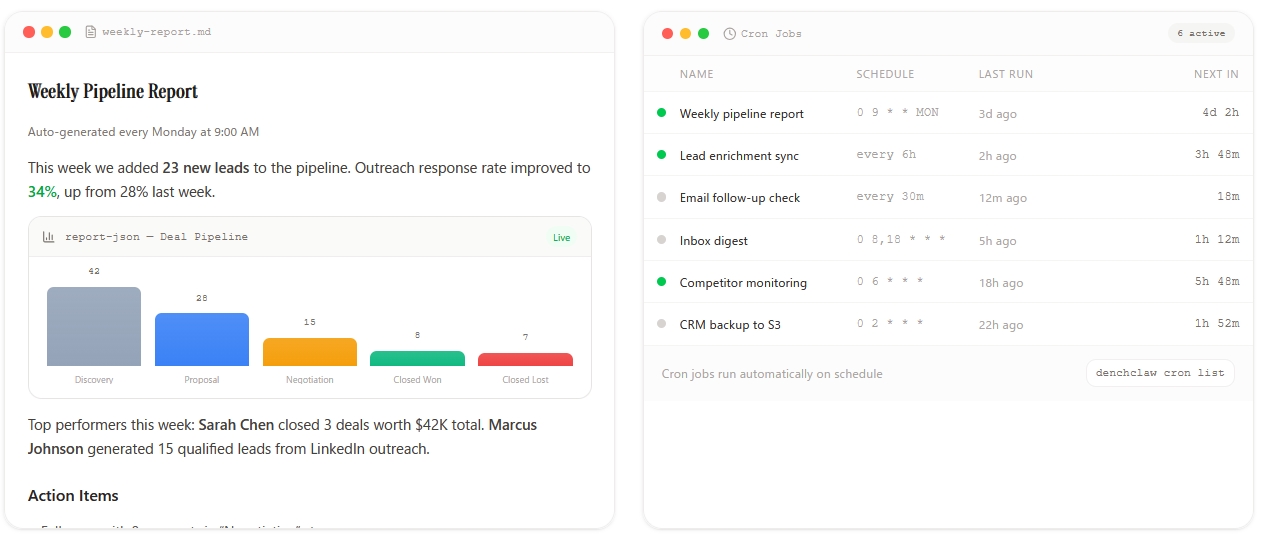The width and height of the screenshot is (1263, 535).
Task: Click the gray Discovery bar in chart
Action: pos(94,327)
